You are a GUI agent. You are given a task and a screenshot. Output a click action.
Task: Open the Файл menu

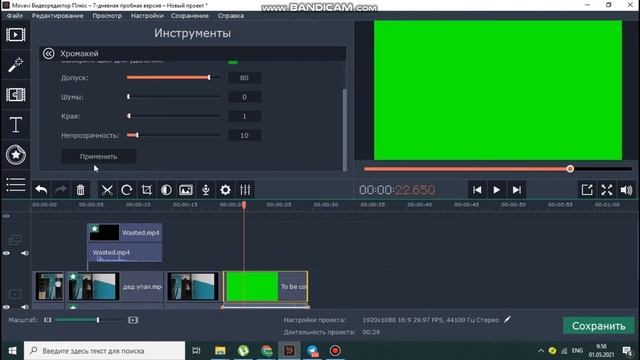tap(15, 16)
